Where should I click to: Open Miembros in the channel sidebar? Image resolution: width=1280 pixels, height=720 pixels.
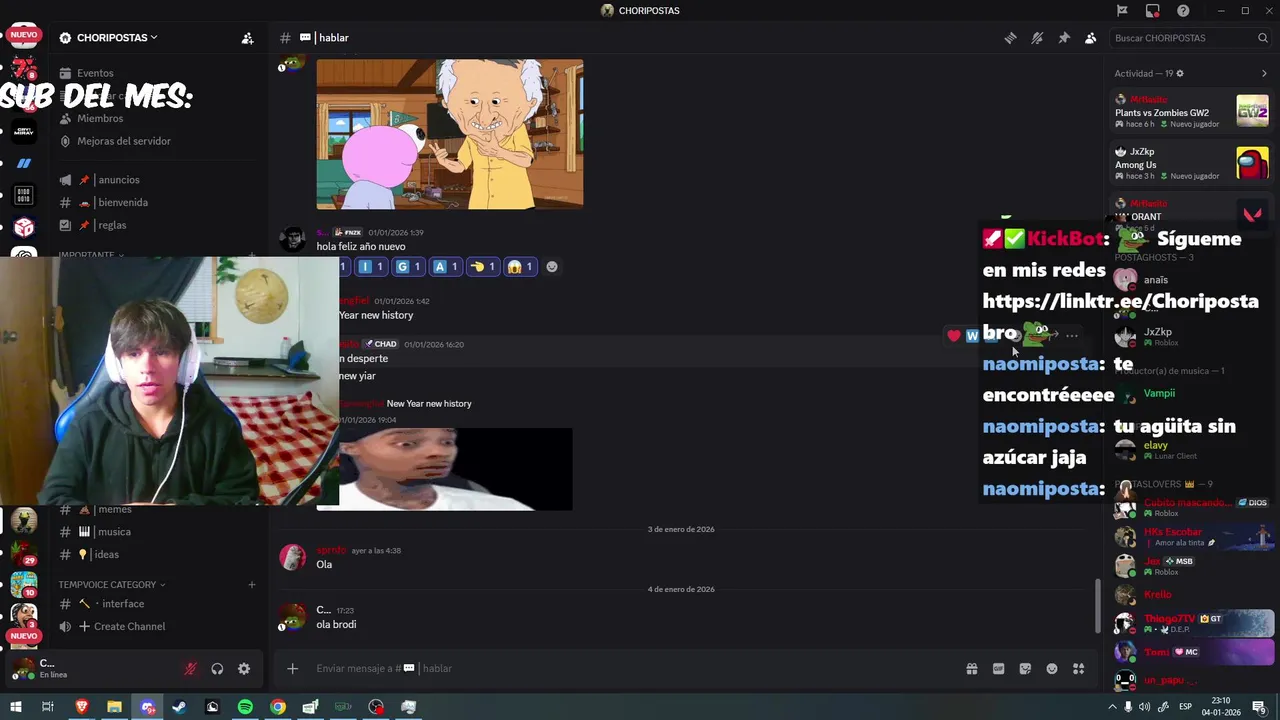click(x=100, y=118)
